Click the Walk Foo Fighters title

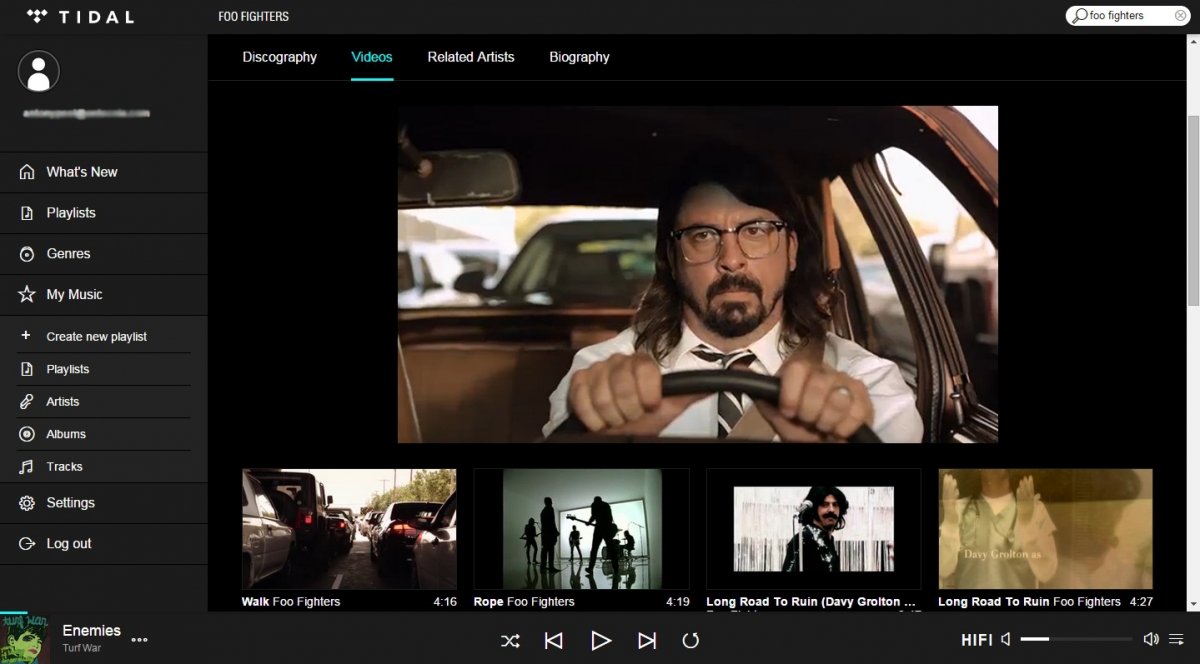291,602
